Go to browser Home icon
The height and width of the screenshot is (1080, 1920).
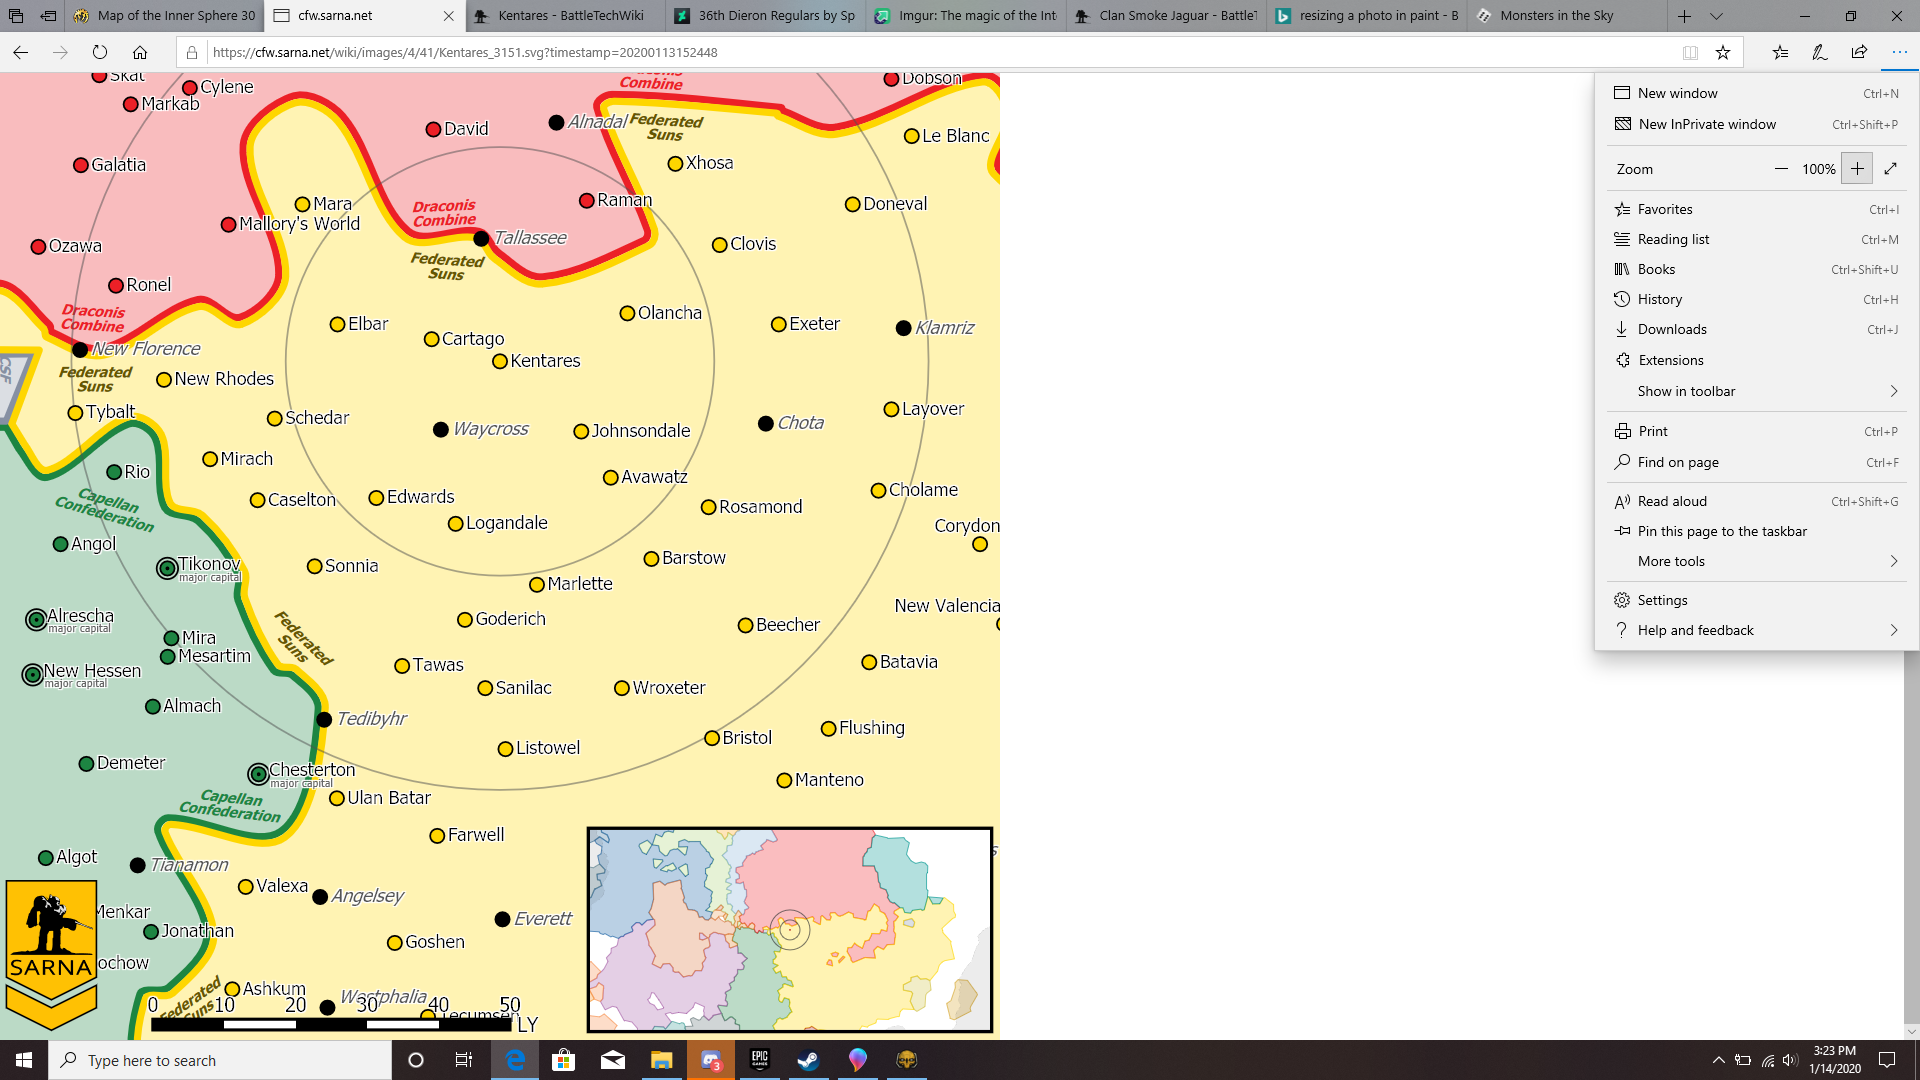point(140,53)
